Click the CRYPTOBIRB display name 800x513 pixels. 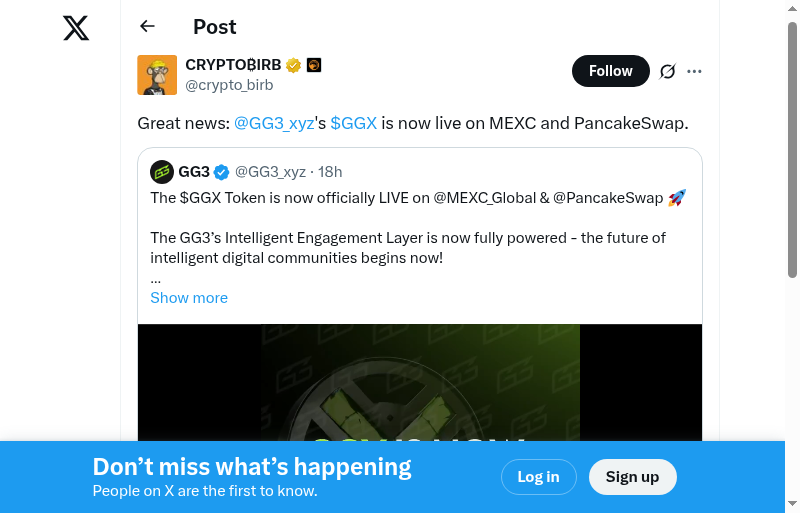233,65
